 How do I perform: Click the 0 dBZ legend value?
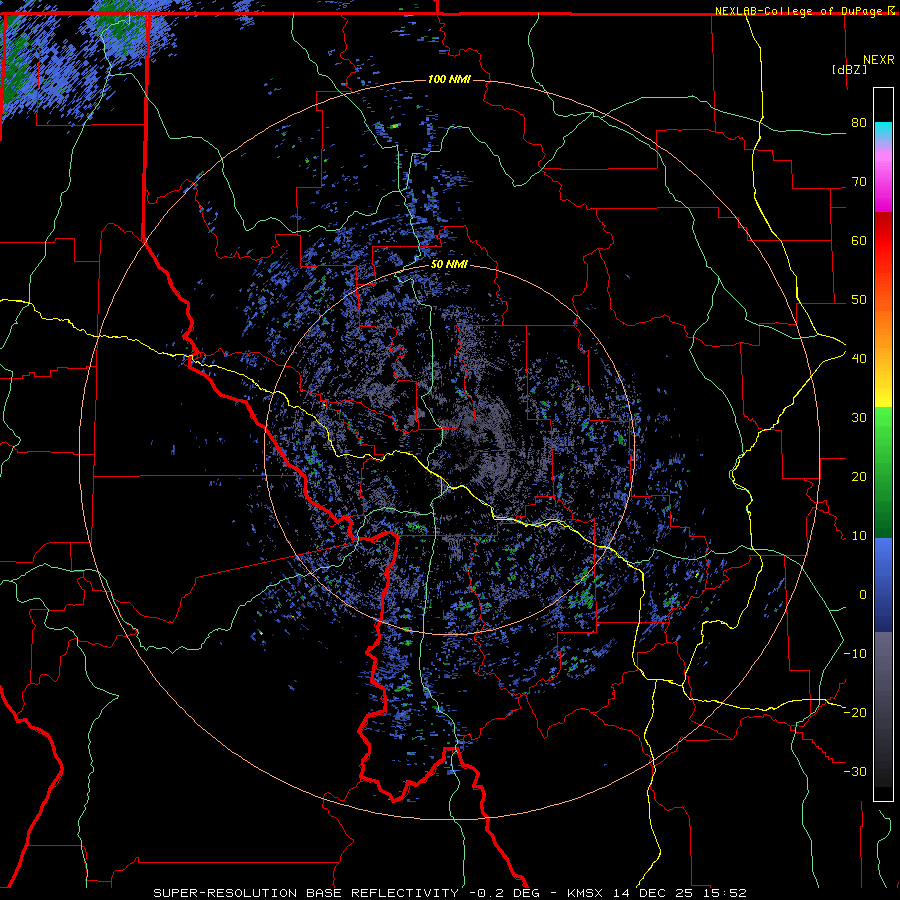tap(863, 595)
